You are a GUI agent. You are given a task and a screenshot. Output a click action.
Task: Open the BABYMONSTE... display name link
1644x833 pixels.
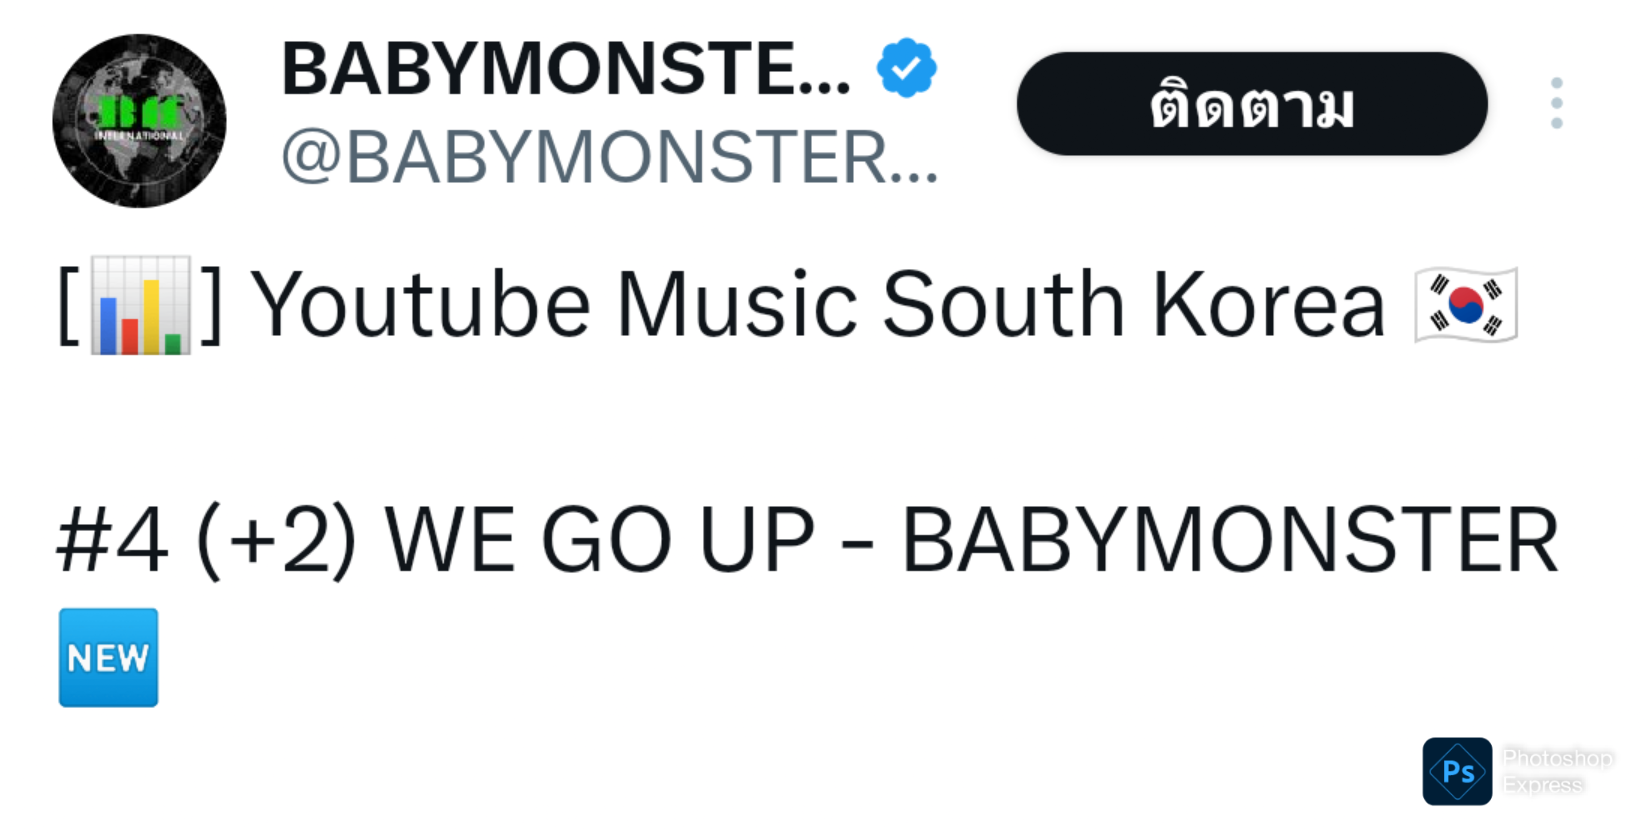tap(566, 70)
